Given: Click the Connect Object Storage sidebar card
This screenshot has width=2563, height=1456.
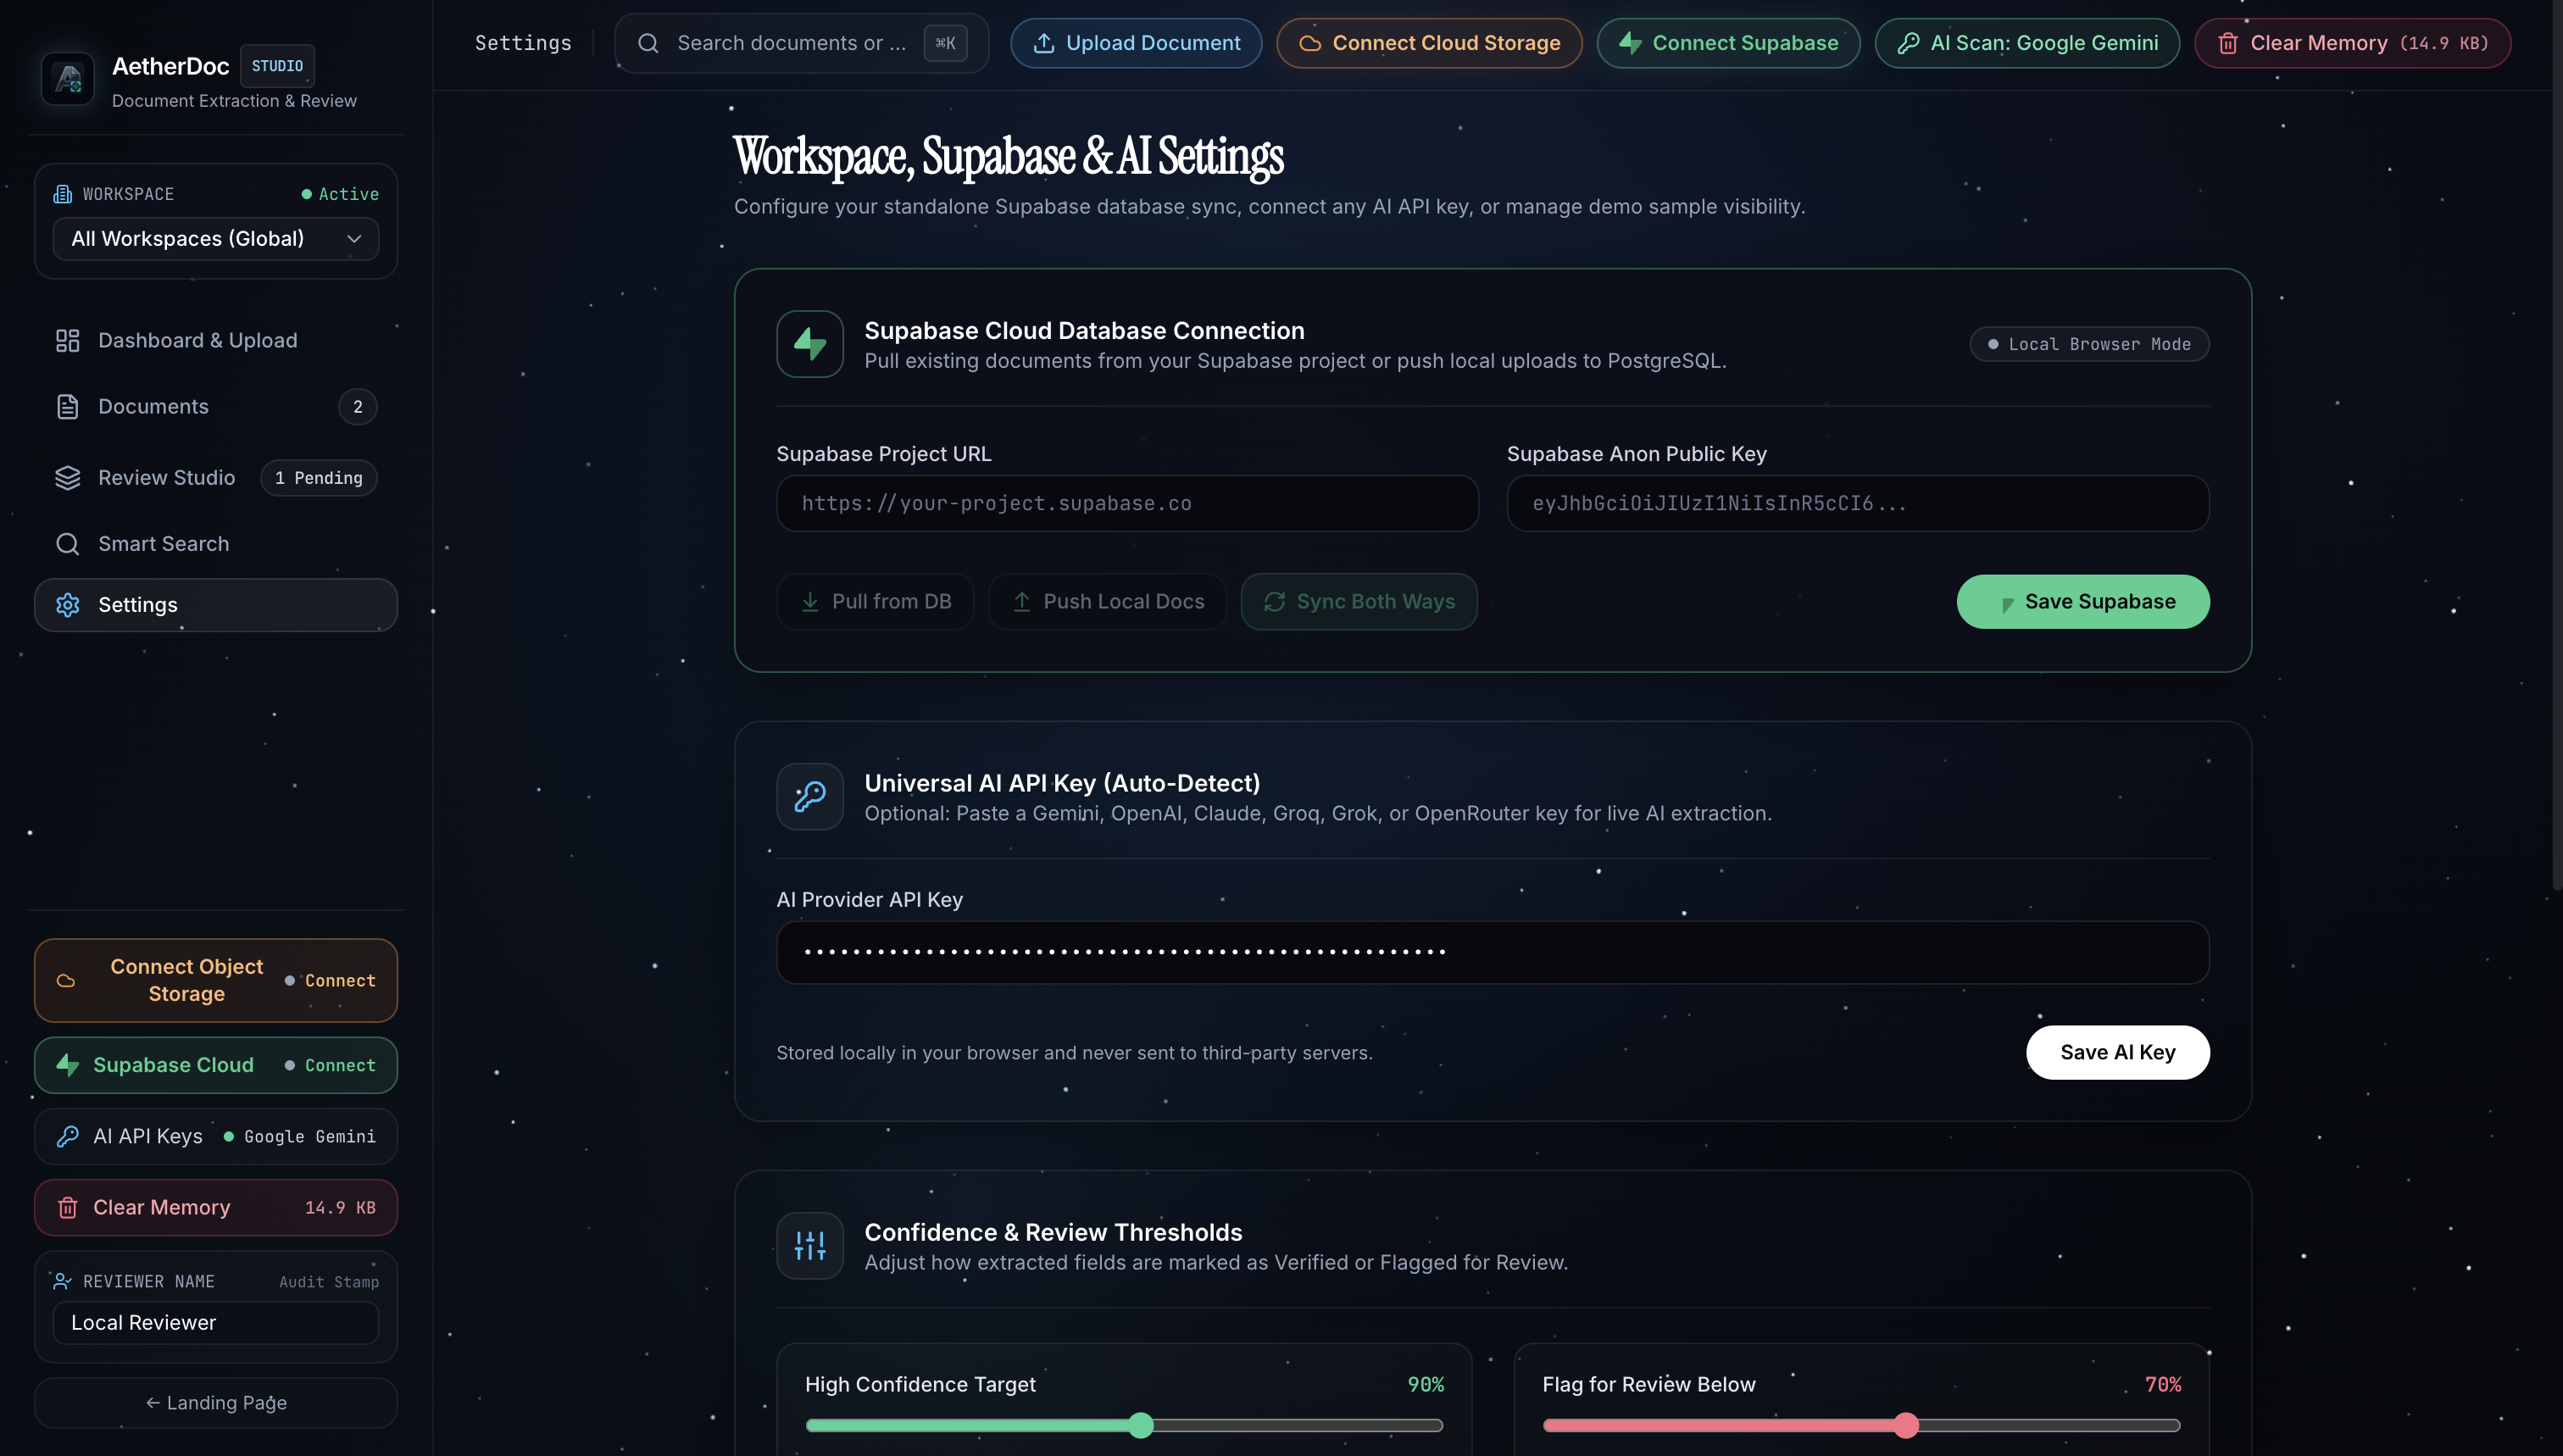Looking at the screenshot, I should (216, 981).
